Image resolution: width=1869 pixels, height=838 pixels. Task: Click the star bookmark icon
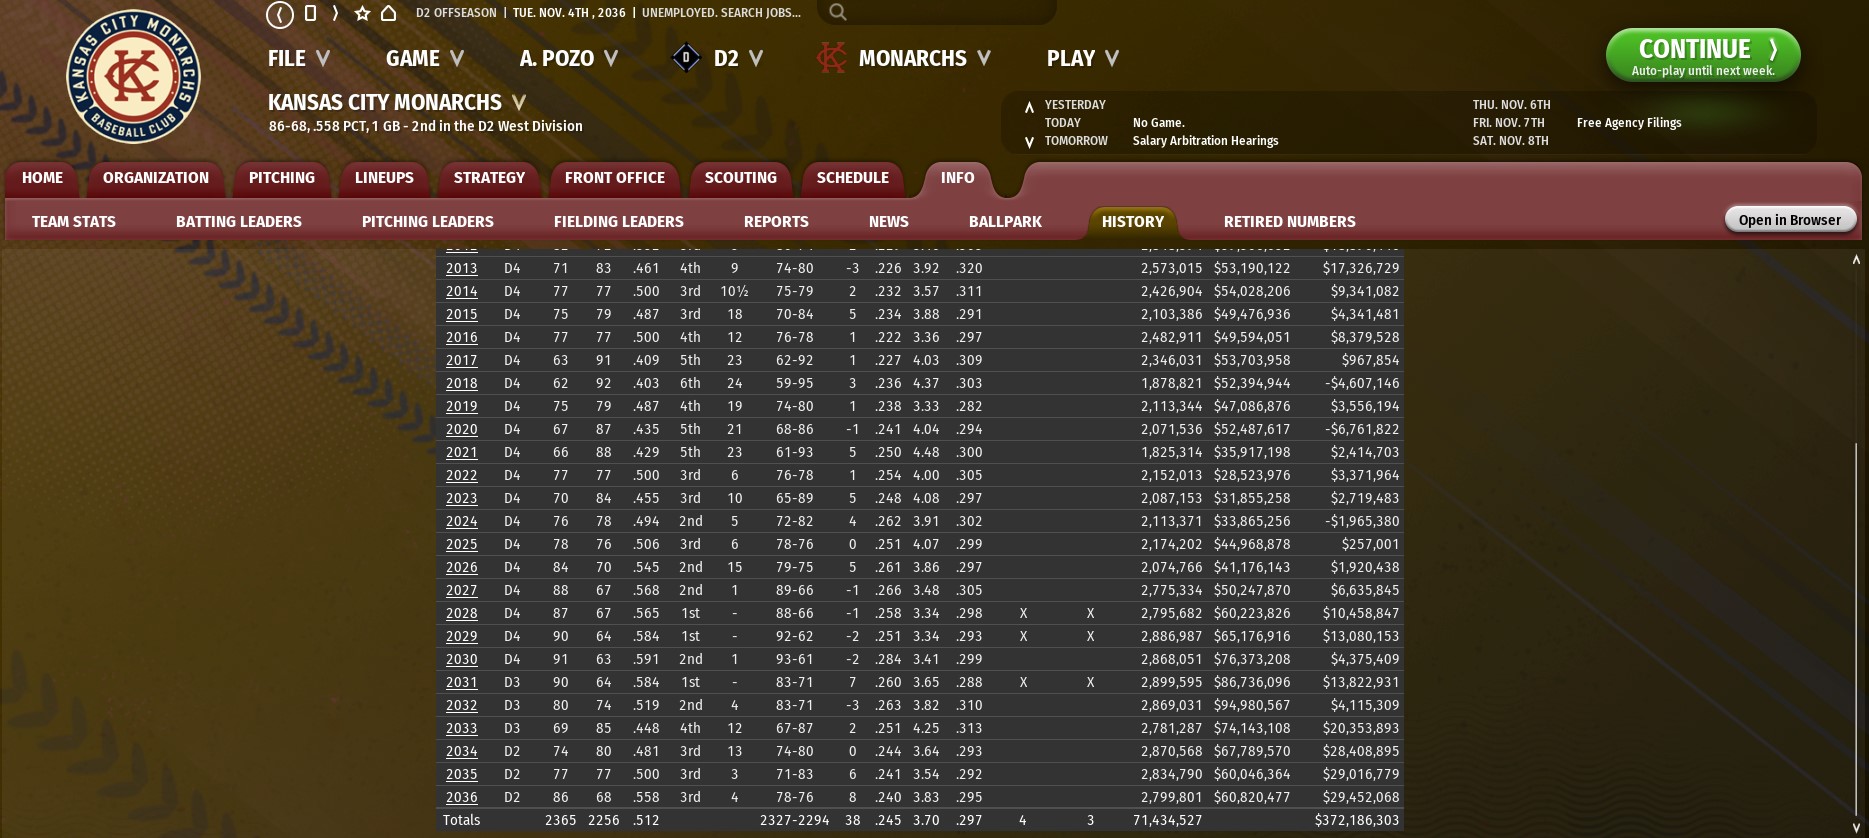pyautogui.click(x=362, y=13)
